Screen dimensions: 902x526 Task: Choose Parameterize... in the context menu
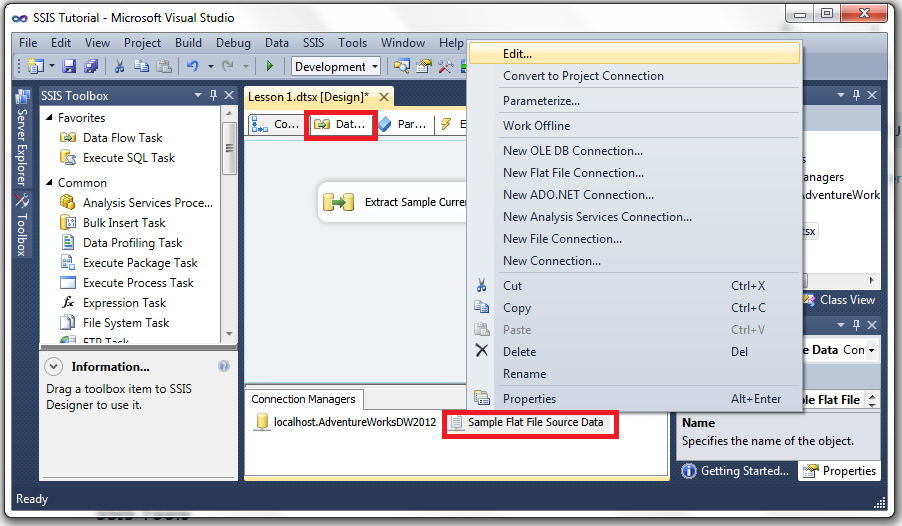pos(634,101)
